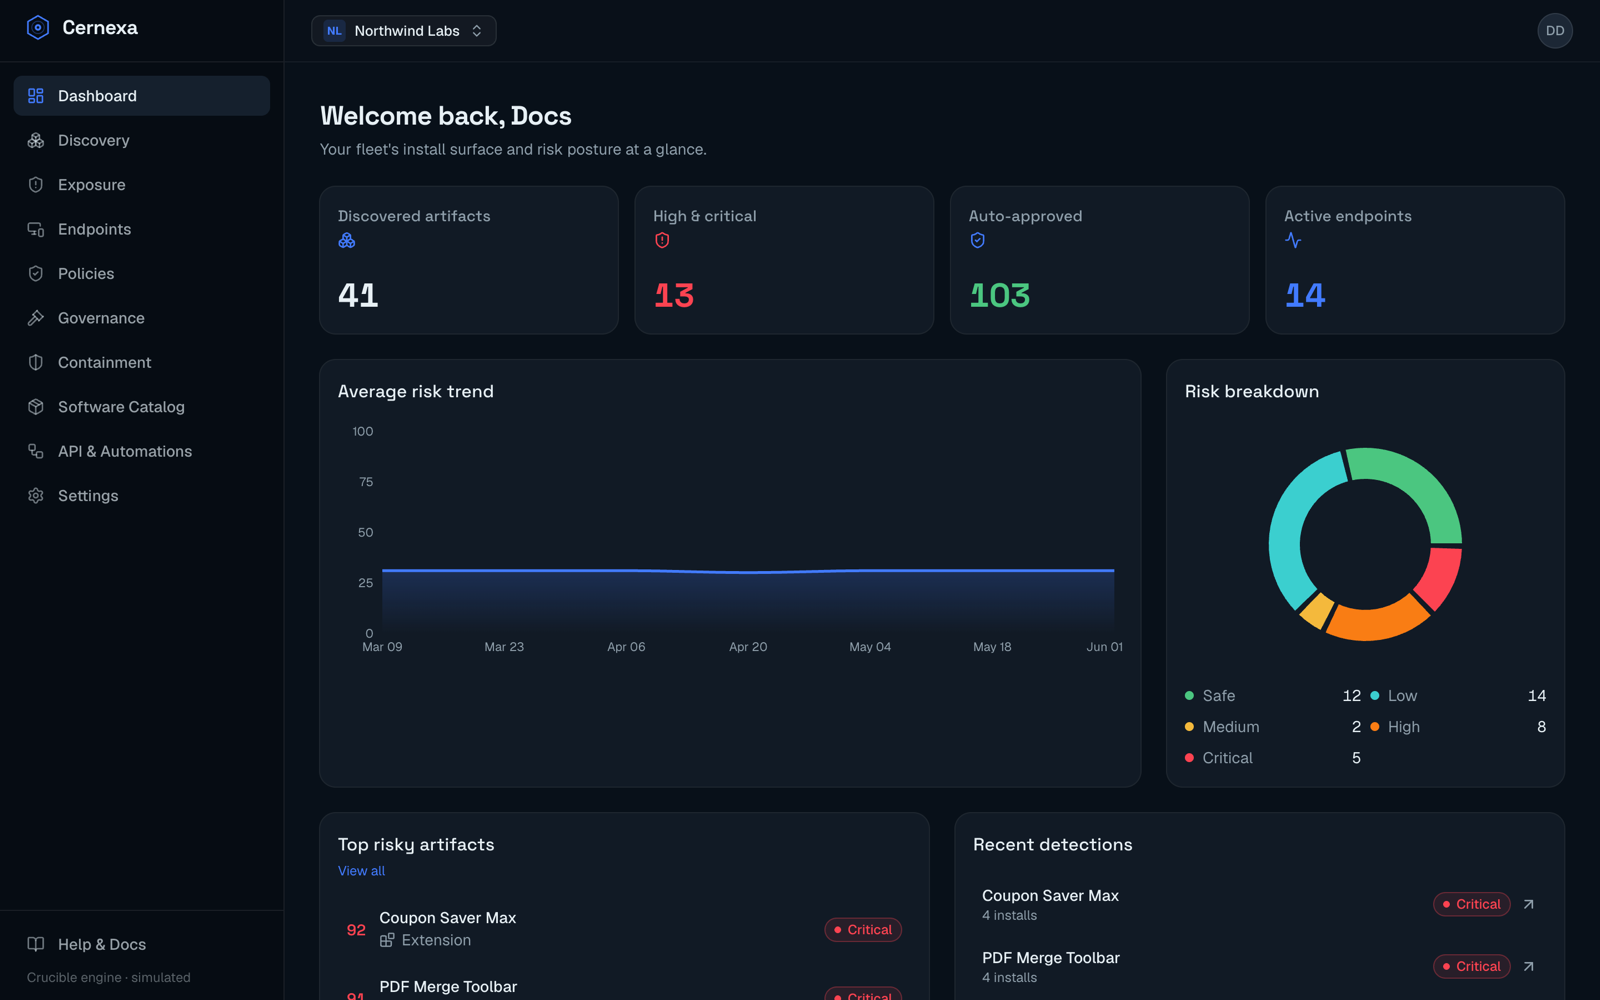The image size is (1600, 1000).
Task: Open PDF Merge Toolbar in Recent detections
Action: tap(1259, 966)
